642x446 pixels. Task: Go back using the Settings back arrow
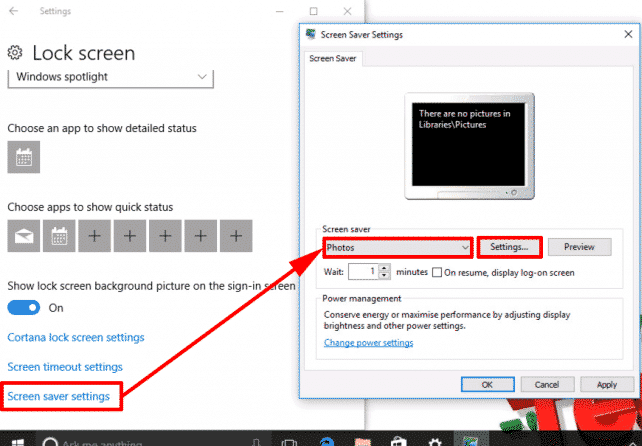tap(14, 11)
